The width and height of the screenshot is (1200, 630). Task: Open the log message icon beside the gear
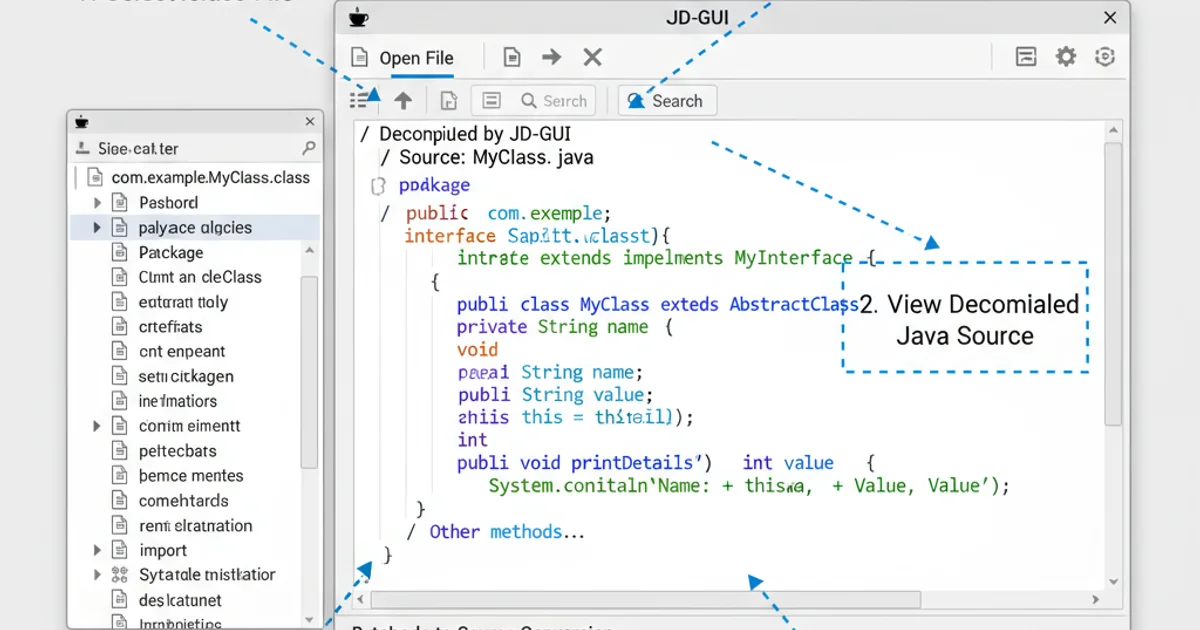pyautogui.click(x=1025, y=57)
